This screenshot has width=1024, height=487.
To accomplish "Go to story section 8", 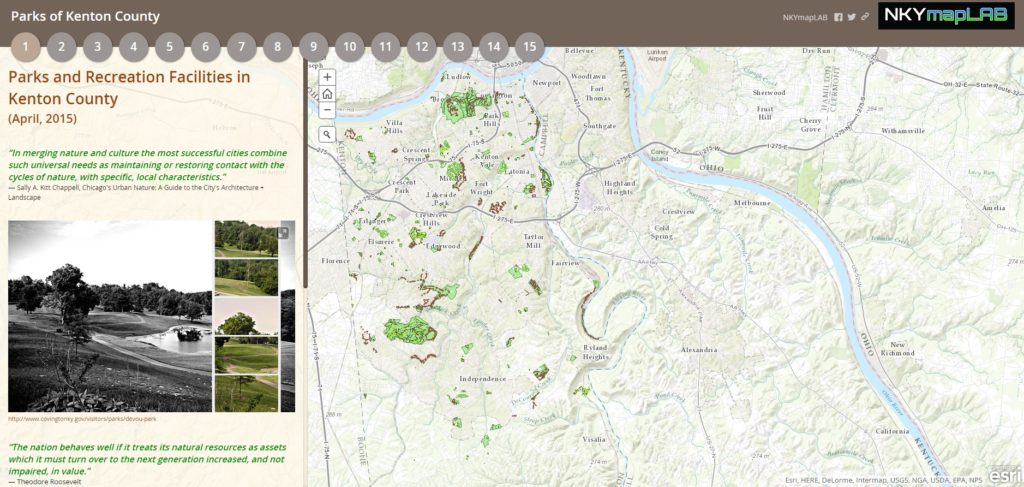I will point(278,47).
